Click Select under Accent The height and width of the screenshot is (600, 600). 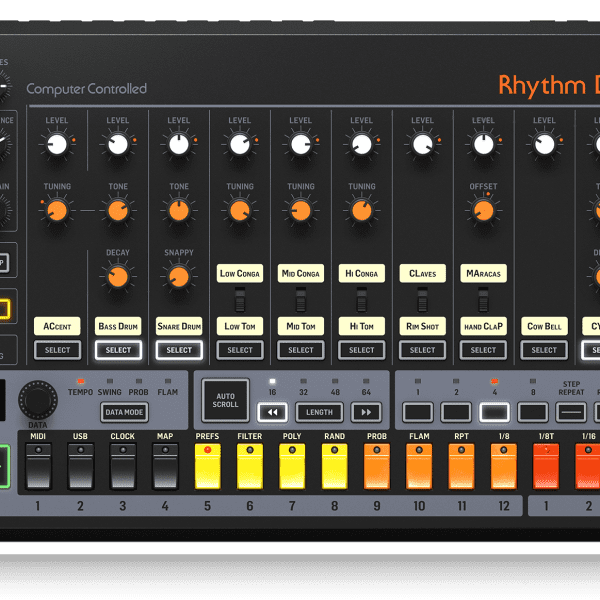pos(57,350)
